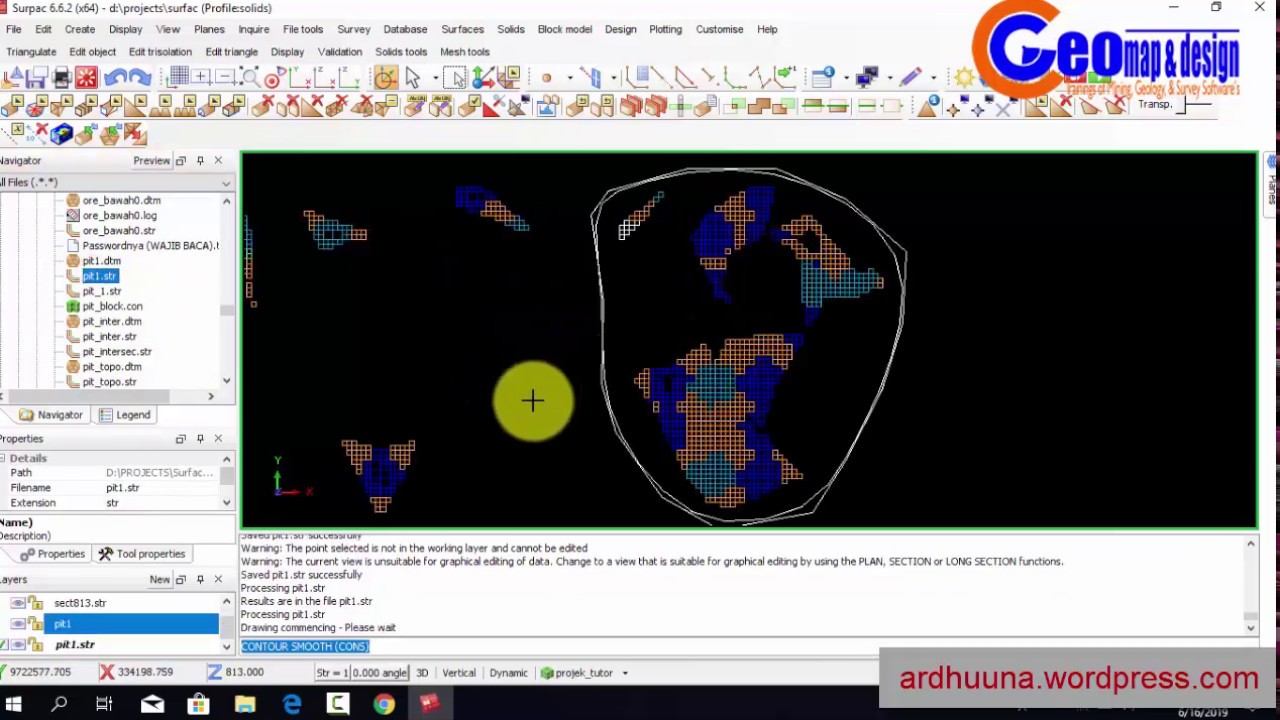Screen dimensions: 1280x720
Task: Click the rotating Sun lighting icon
Action: tap(964, 77)
